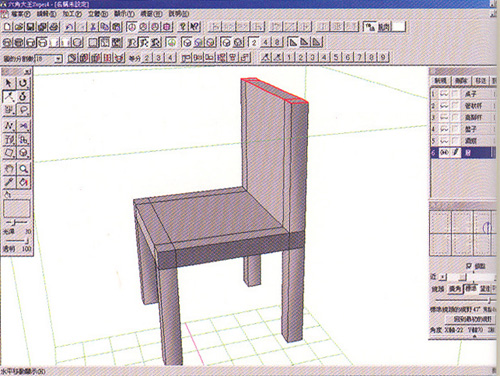Viewport: 500px width, 376px height.
Task: Click the scroll arrow next to 近
Action: (x=442, y=277)
